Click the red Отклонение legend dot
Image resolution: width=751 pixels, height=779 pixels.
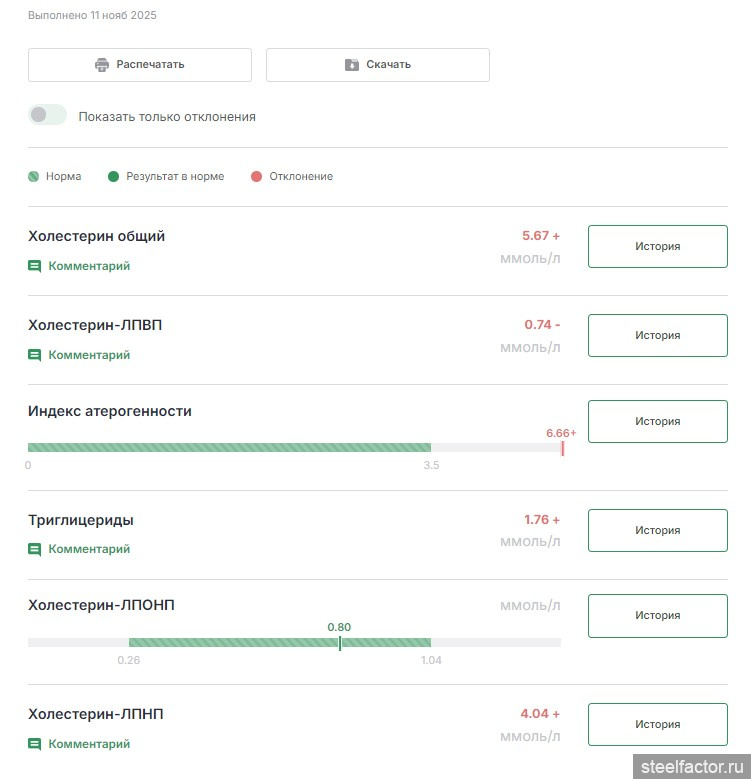[x=256, y=177]
